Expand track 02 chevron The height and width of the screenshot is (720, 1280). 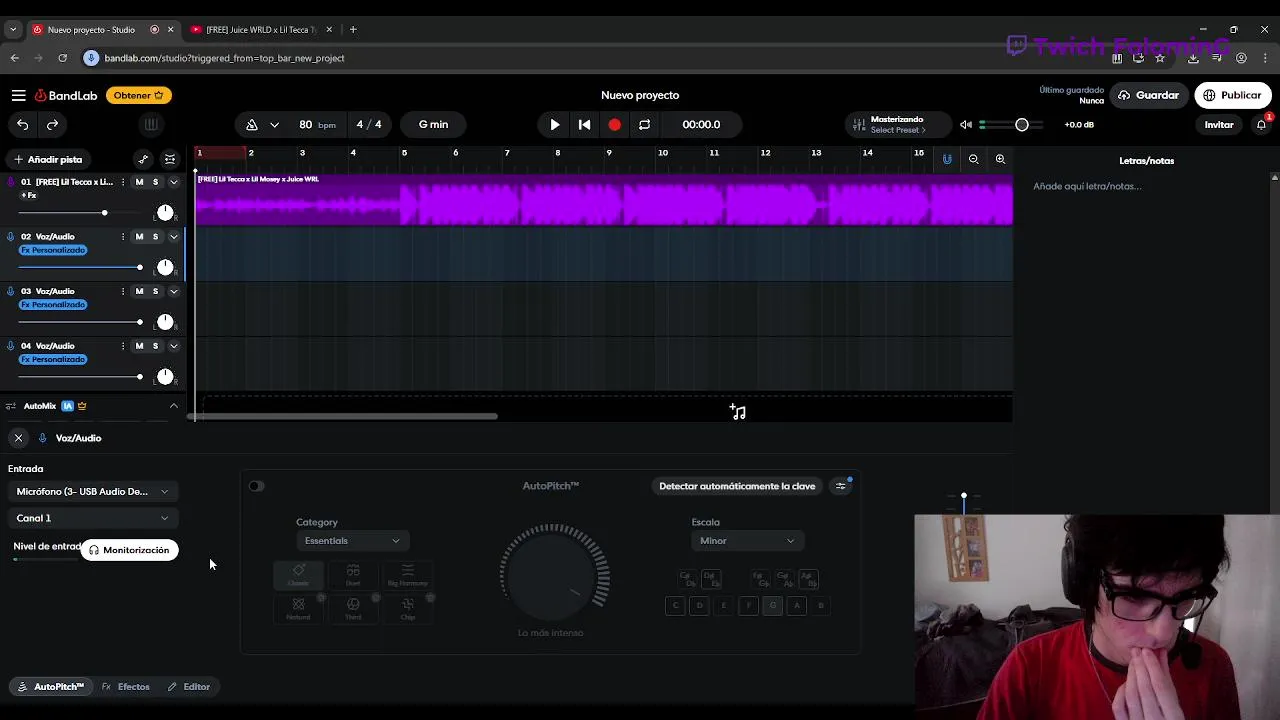(x=173, y=237)
